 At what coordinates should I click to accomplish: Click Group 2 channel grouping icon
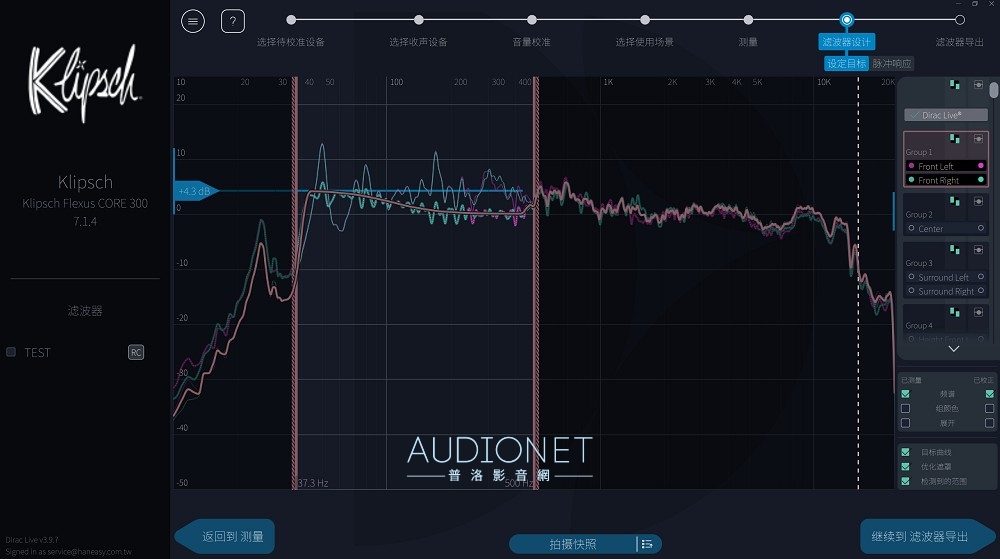[954, 201]
